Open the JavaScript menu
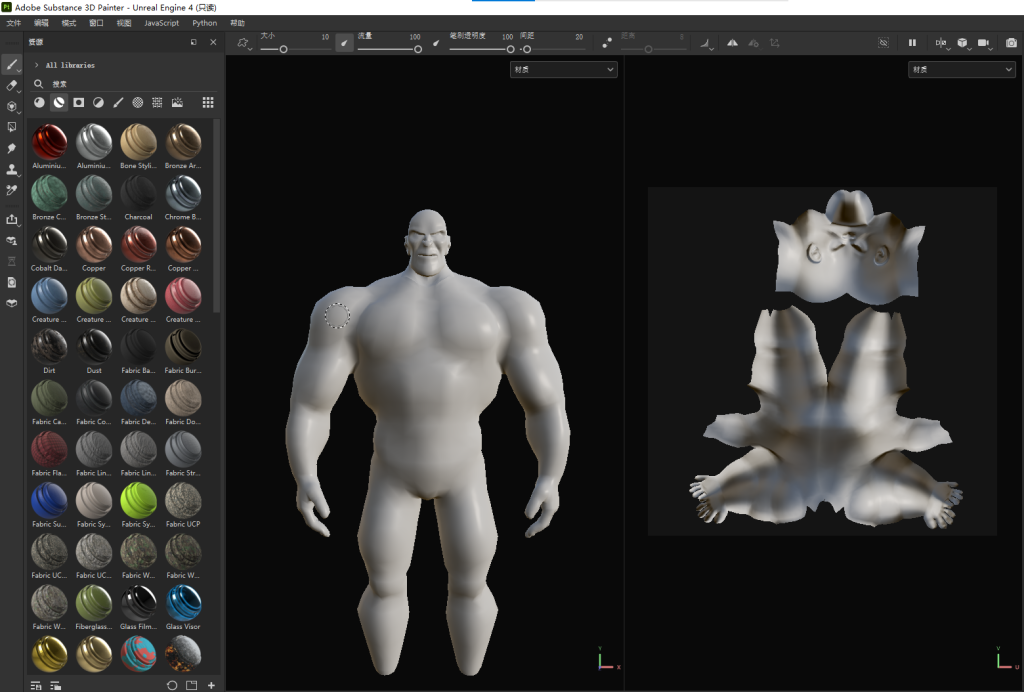The height and width of the screenshot is (692, 1024). (161, 22)
